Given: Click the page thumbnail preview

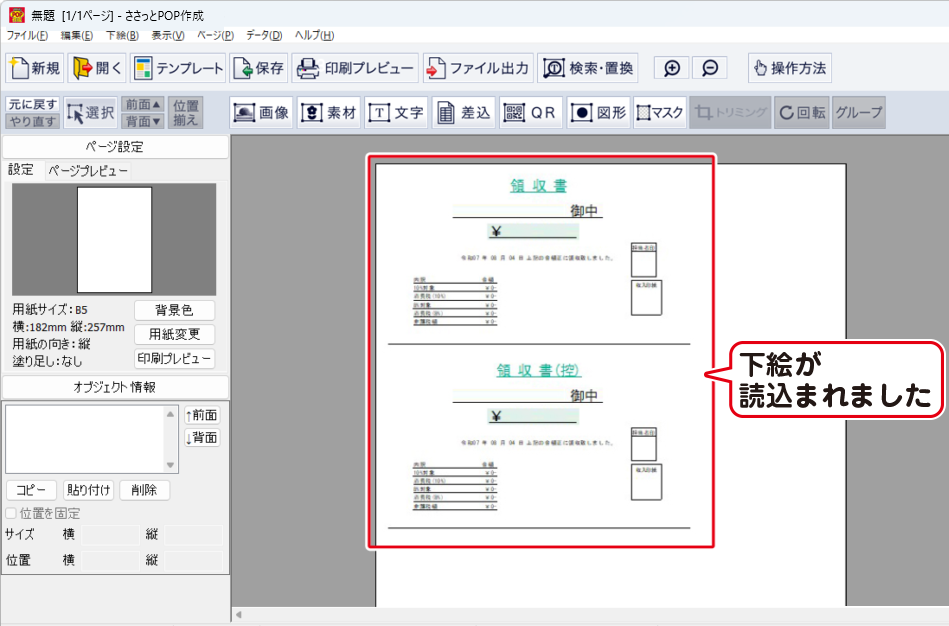Looking at the screenshot, I should tap(114, 239).
